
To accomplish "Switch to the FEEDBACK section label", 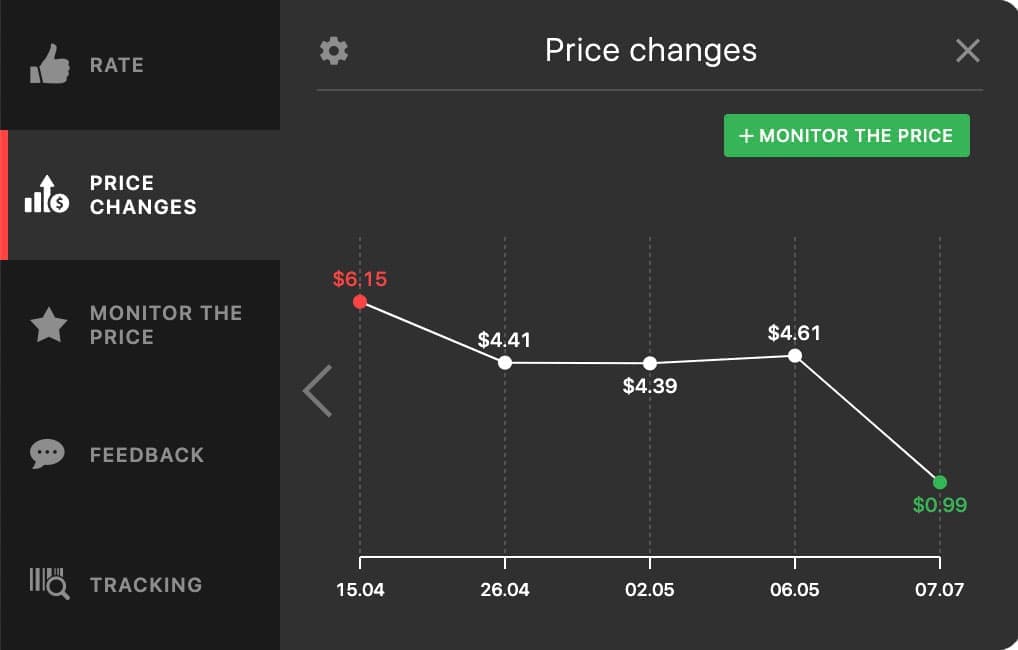I will [147, 455].
